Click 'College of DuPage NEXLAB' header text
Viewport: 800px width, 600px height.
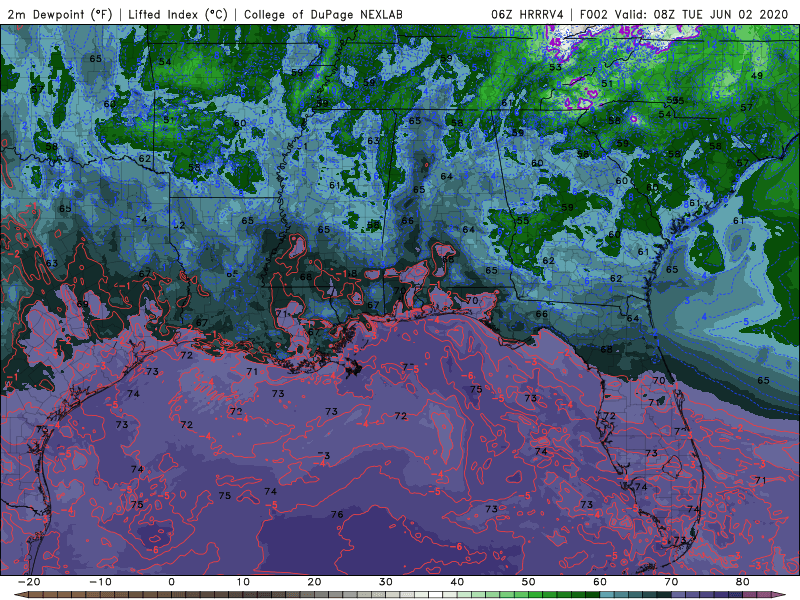coord(323,14)
